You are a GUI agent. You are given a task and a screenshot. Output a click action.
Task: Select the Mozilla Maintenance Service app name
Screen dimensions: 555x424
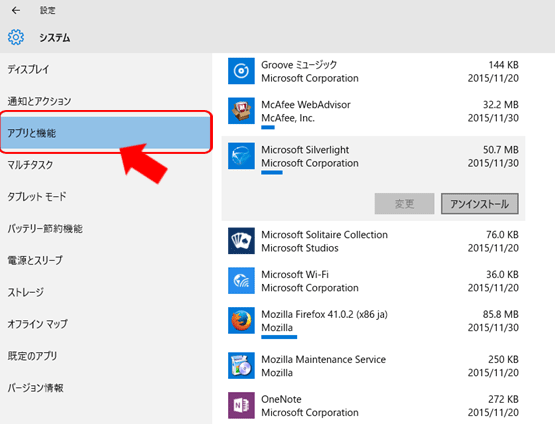click(324, 360)
